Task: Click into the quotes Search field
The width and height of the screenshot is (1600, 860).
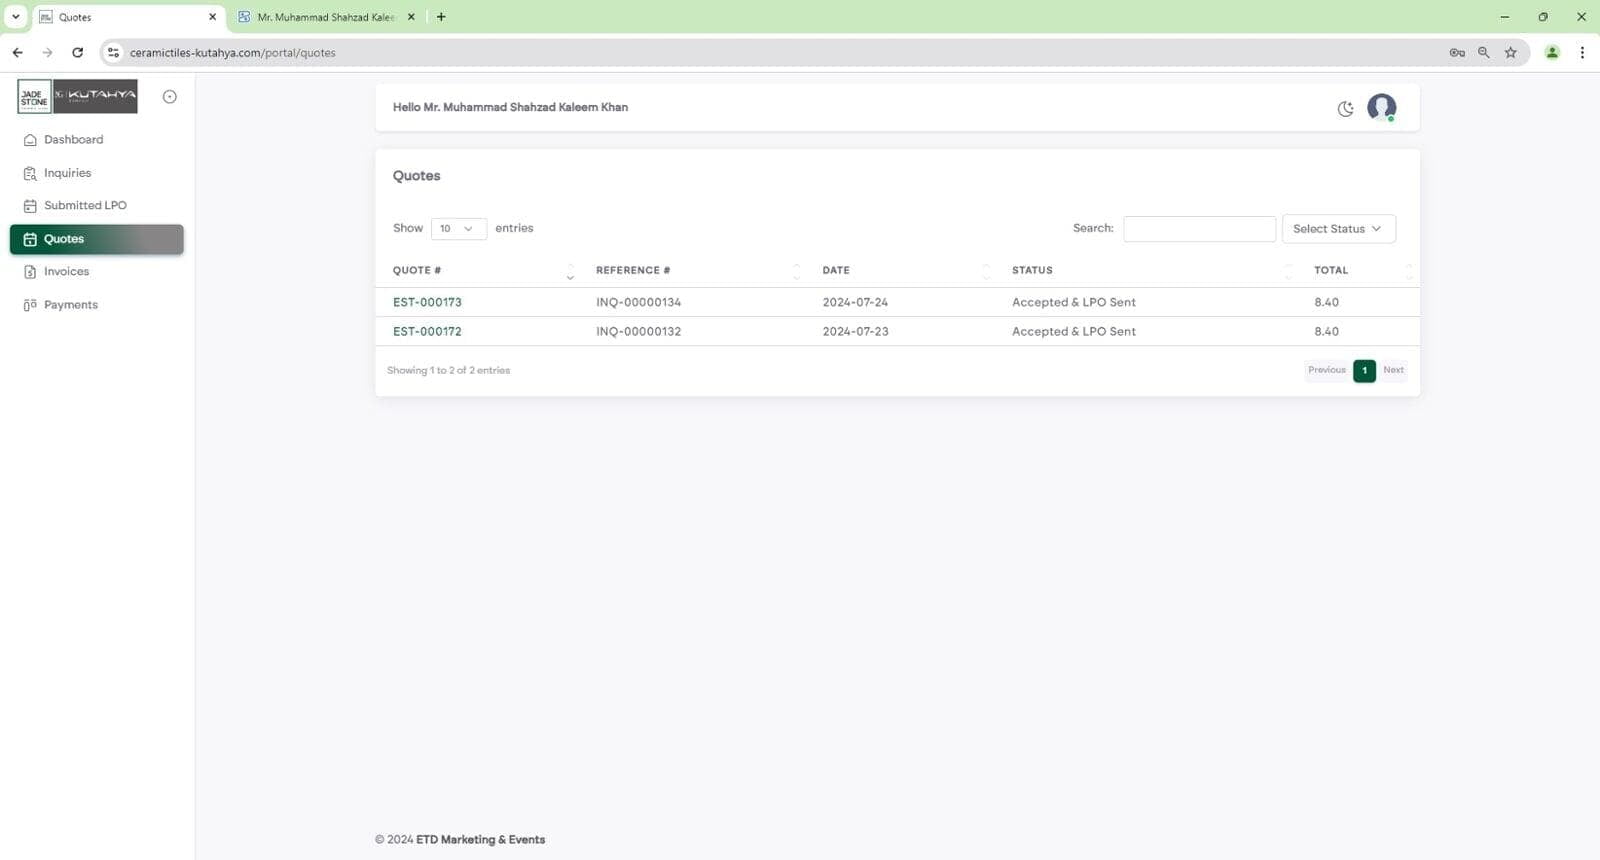Action: (1199, 229)
